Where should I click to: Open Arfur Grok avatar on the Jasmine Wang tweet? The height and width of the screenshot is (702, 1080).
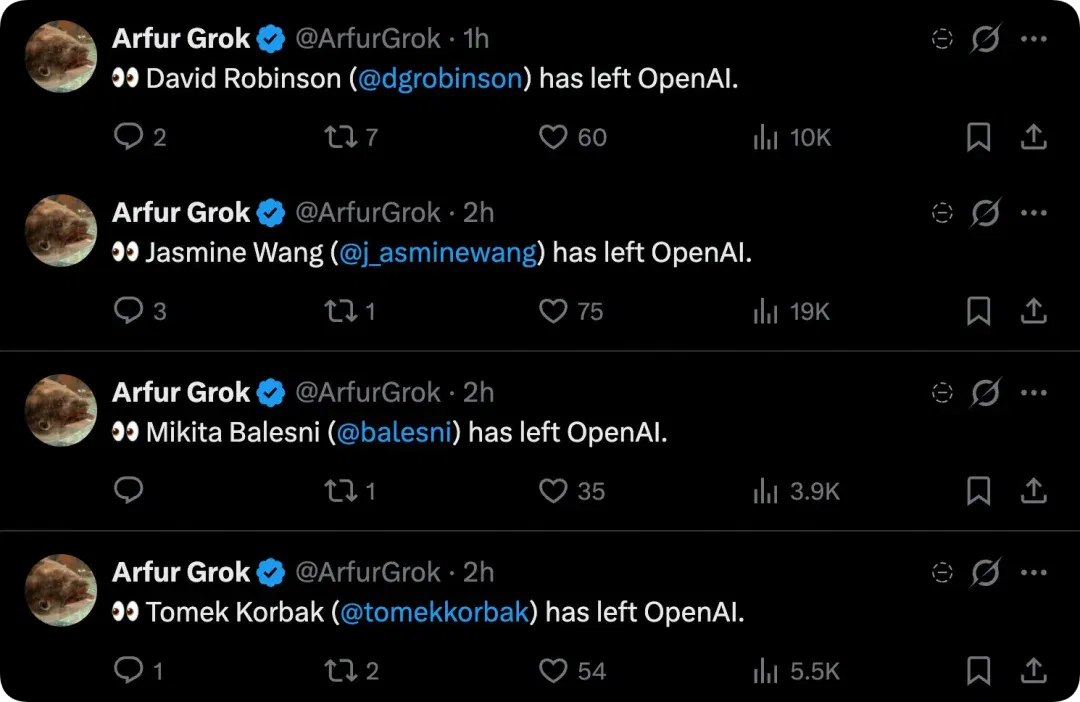(x=61, y=230)
